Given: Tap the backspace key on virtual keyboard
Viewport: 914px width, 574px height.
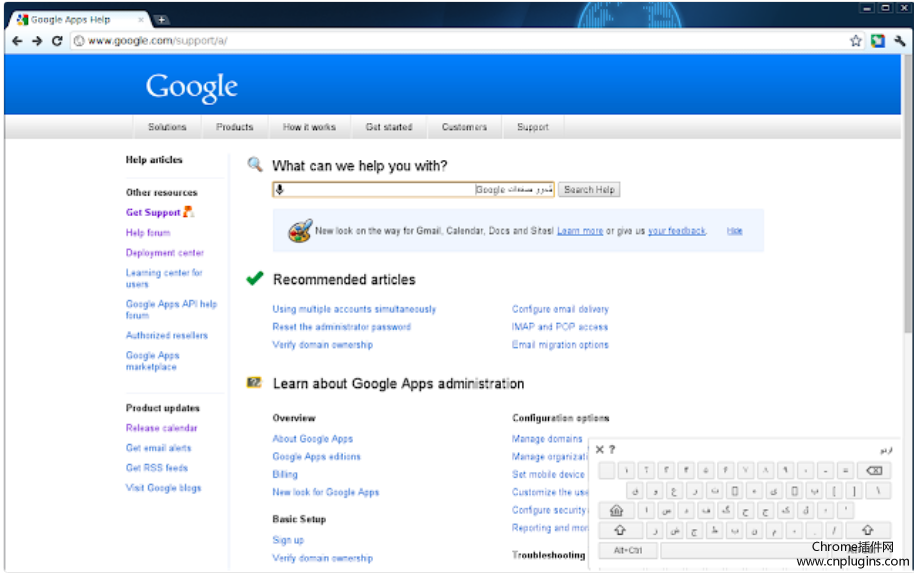Looking at the screenshot, I should tap(874, 470).
